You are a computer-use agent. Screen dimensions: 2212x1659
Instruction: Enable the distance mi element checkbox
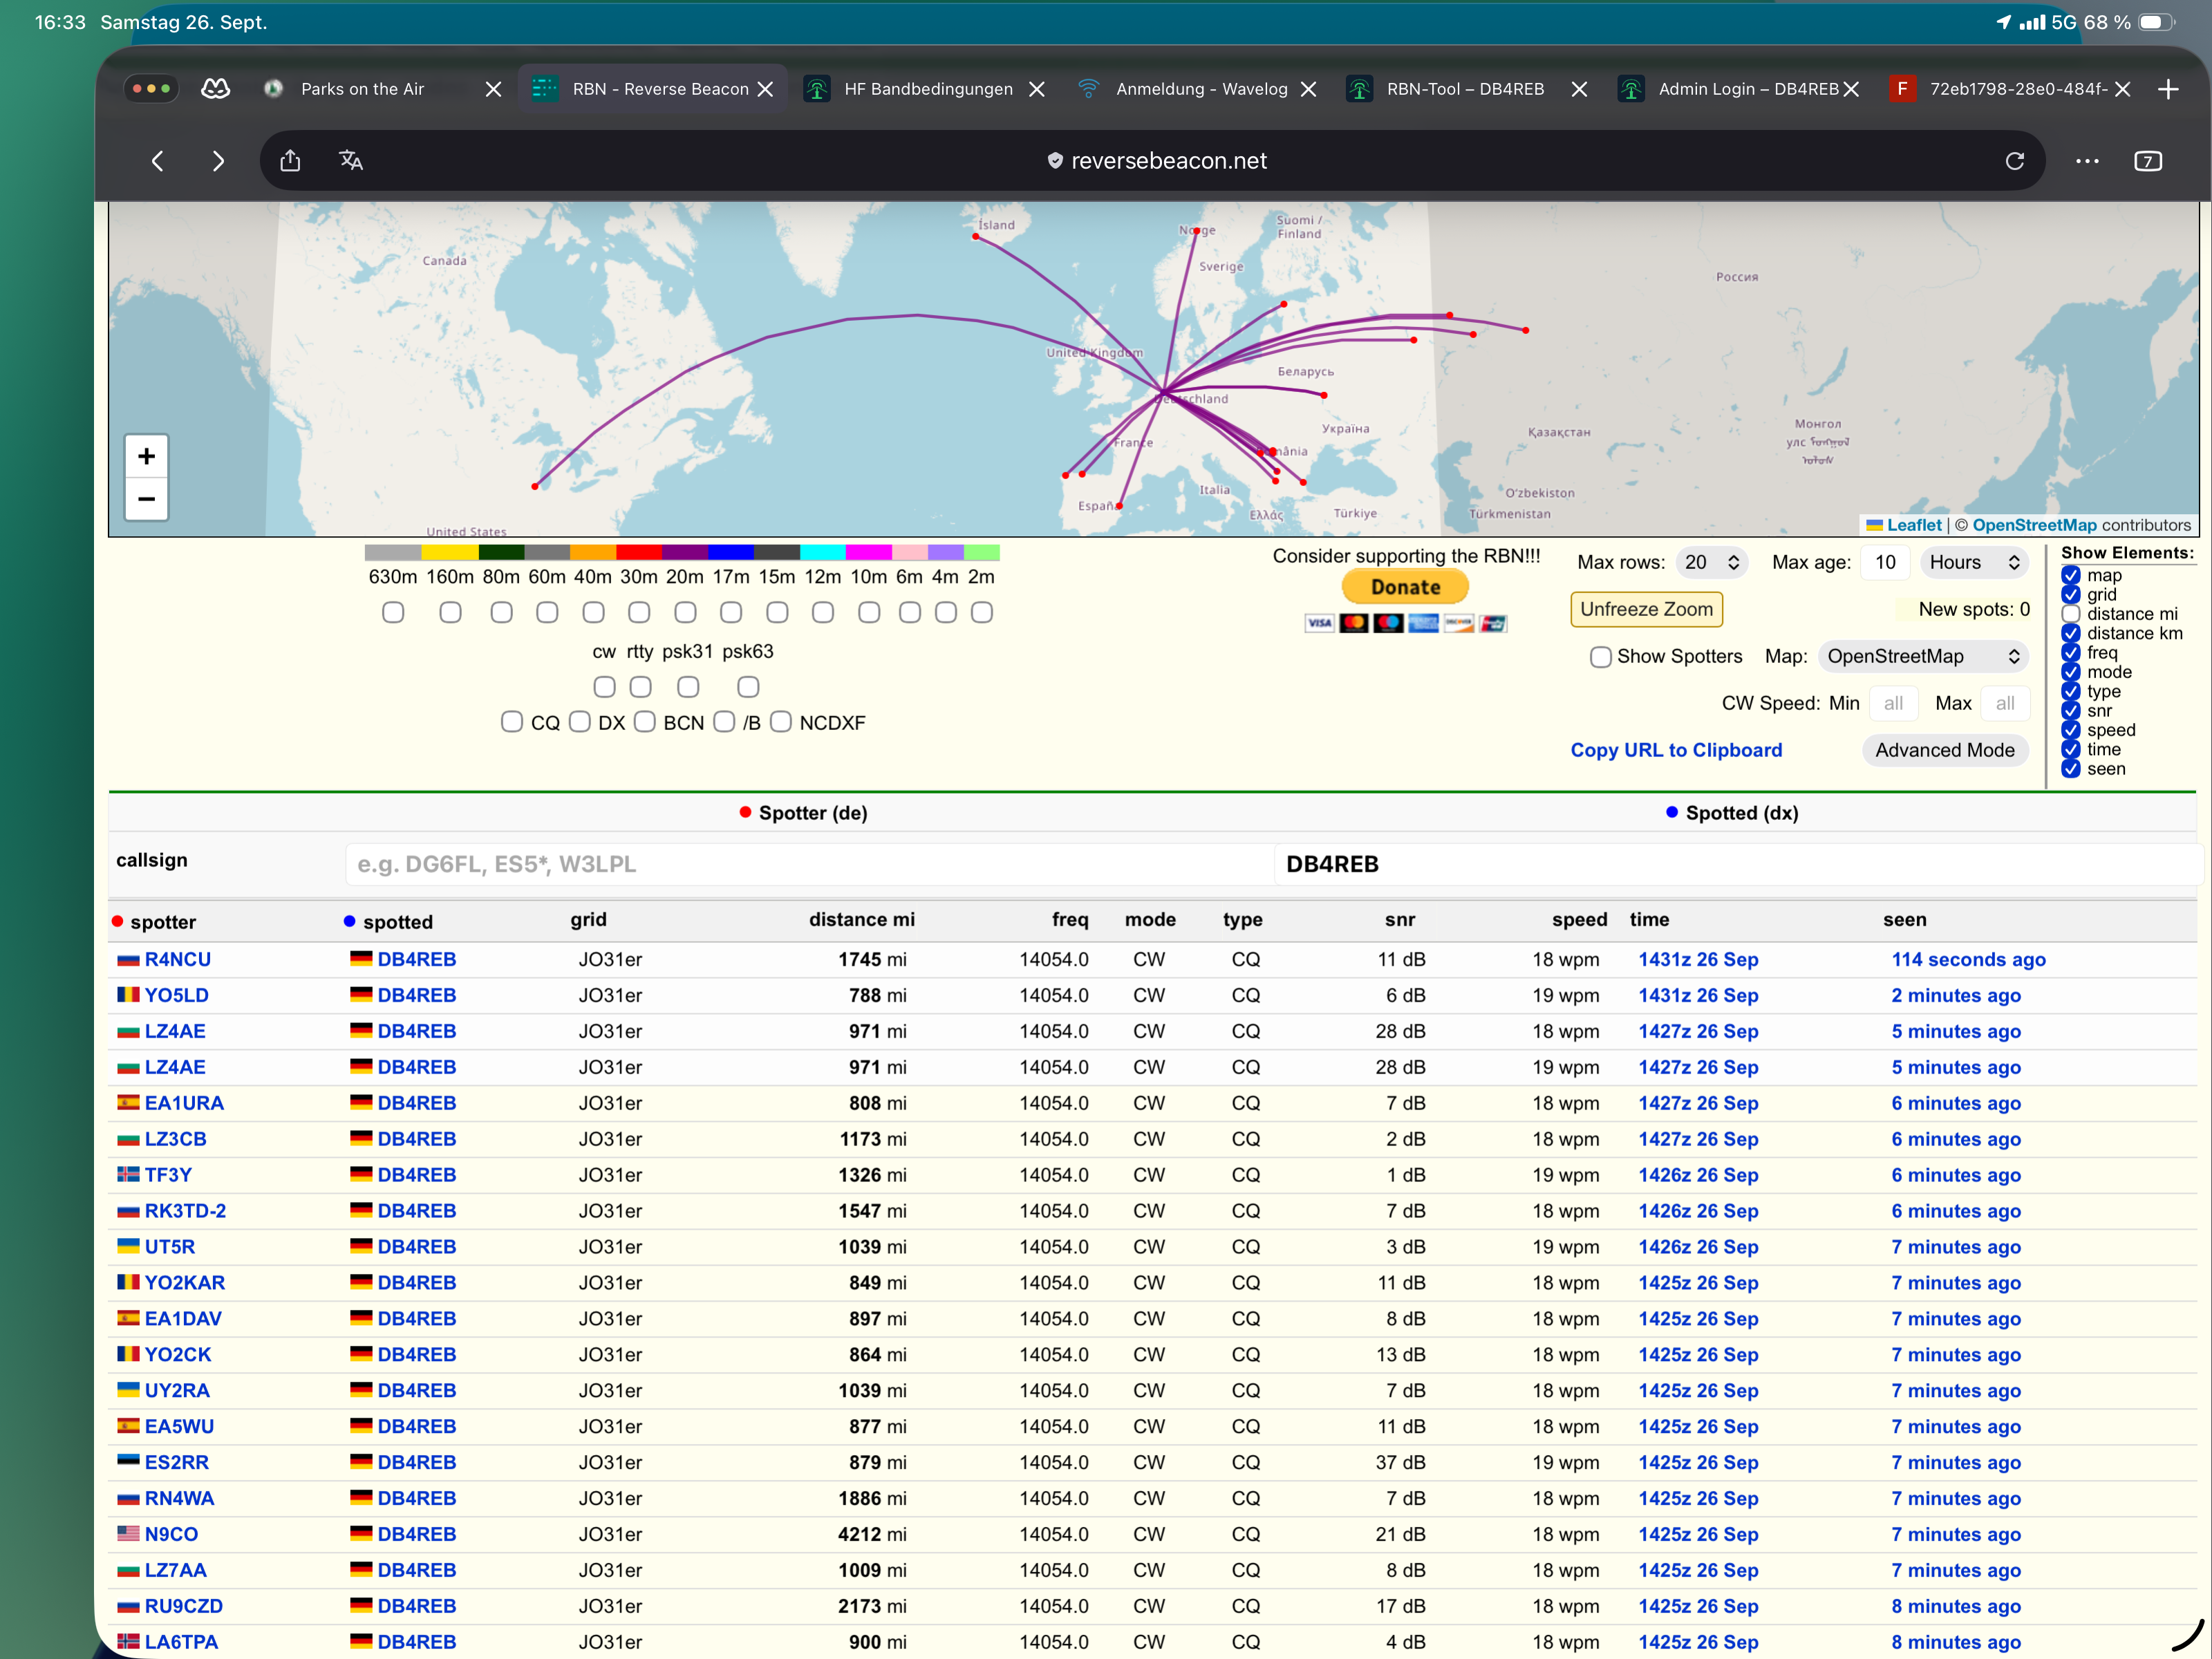coord(2071,614)
